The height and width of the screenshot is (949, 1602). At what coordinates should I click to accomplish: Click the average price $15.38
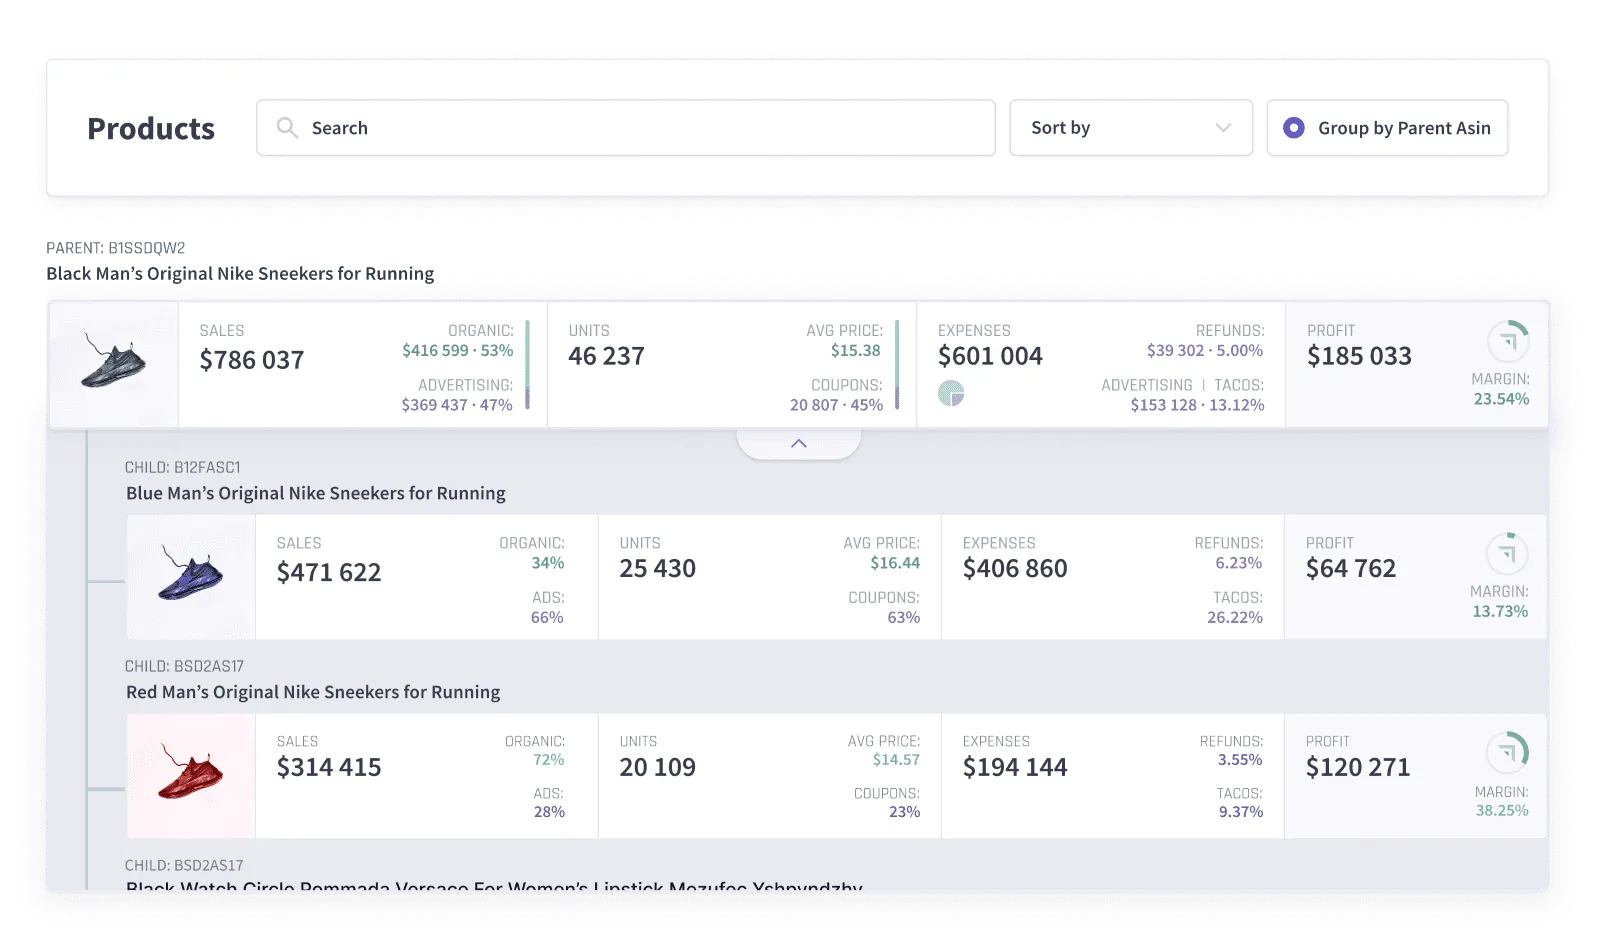[x=856, y=351]
